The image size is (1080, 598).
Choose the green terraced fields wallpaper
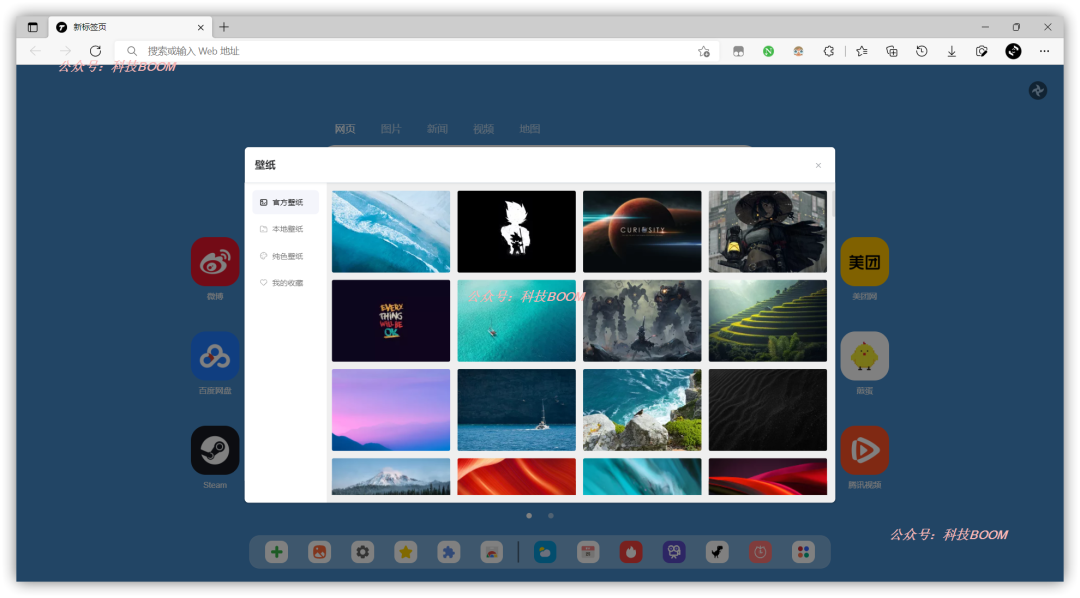[767, 320]
